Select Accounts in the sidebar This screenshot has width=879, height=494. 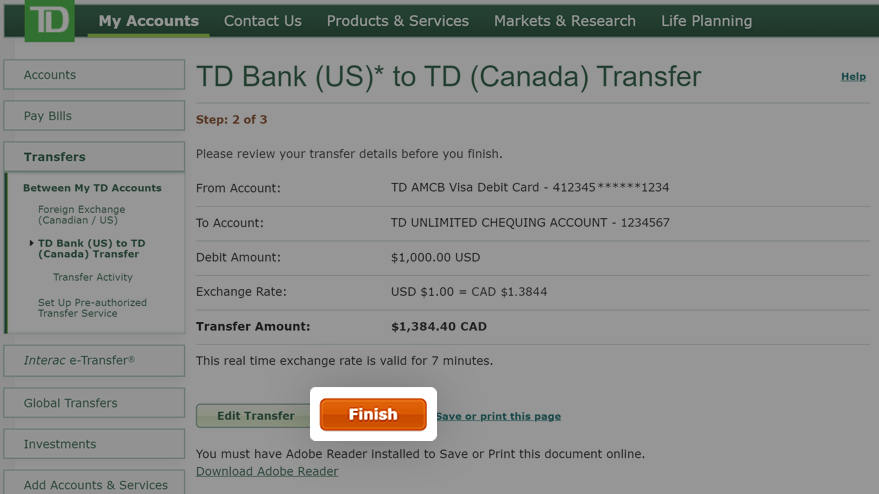(x=94, y=75)
